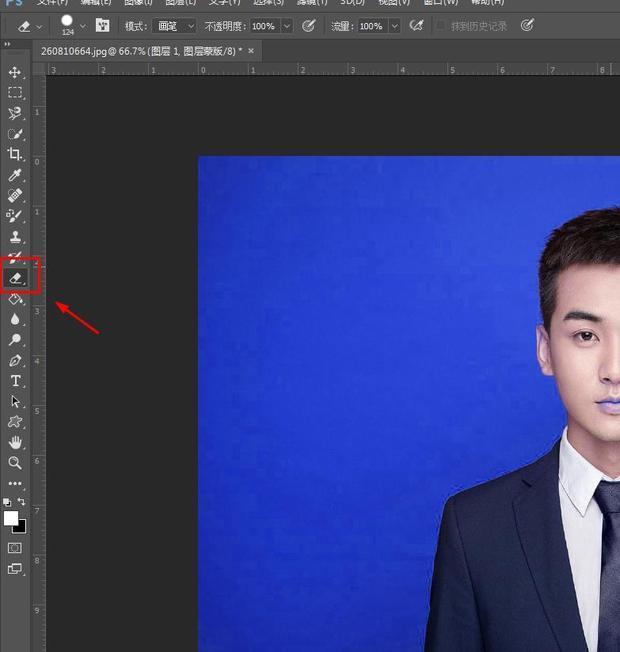Enable Erase to History checkbox
The height and width of the screenshot is (652, 620).
click(x=440, y=26)
